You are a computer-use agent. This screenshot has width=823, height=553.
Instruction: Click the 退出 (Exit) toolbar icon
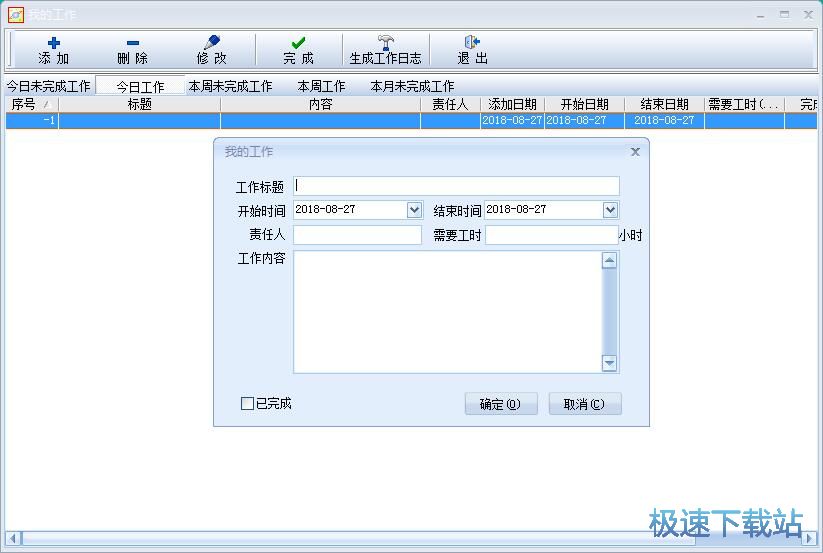click(472, 42)
